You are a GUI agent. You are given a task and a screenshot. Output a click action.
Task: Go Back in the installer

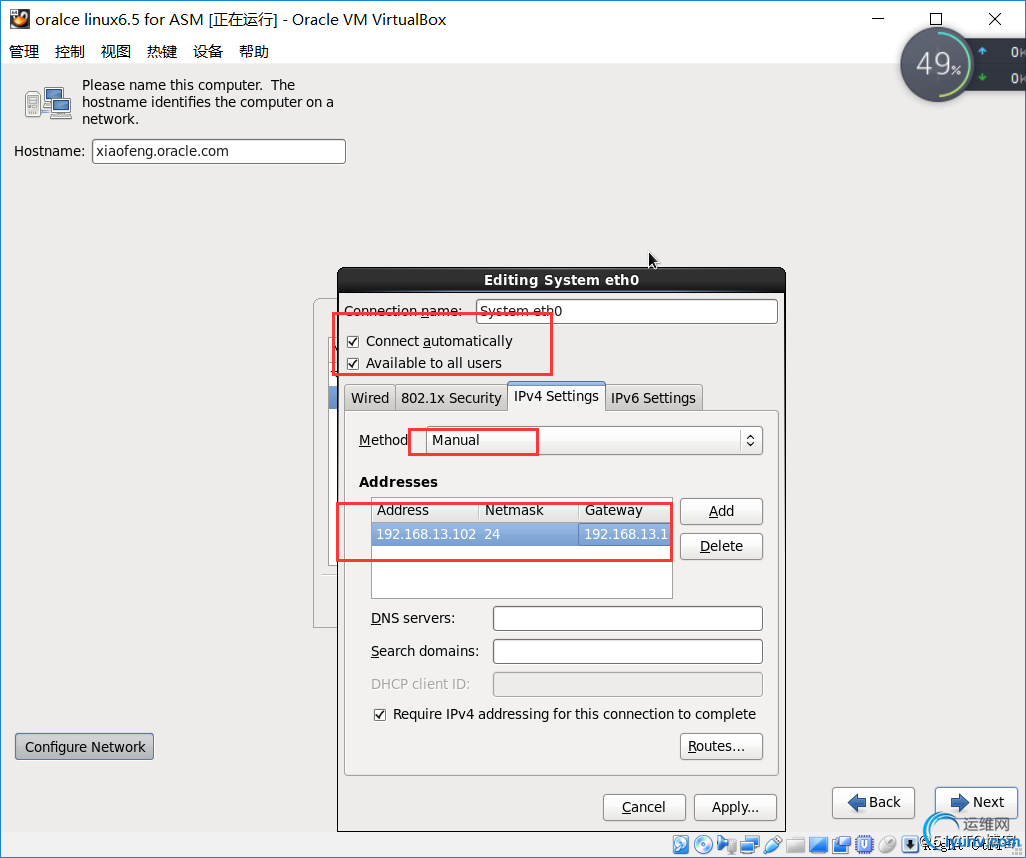tap(873, 802)
